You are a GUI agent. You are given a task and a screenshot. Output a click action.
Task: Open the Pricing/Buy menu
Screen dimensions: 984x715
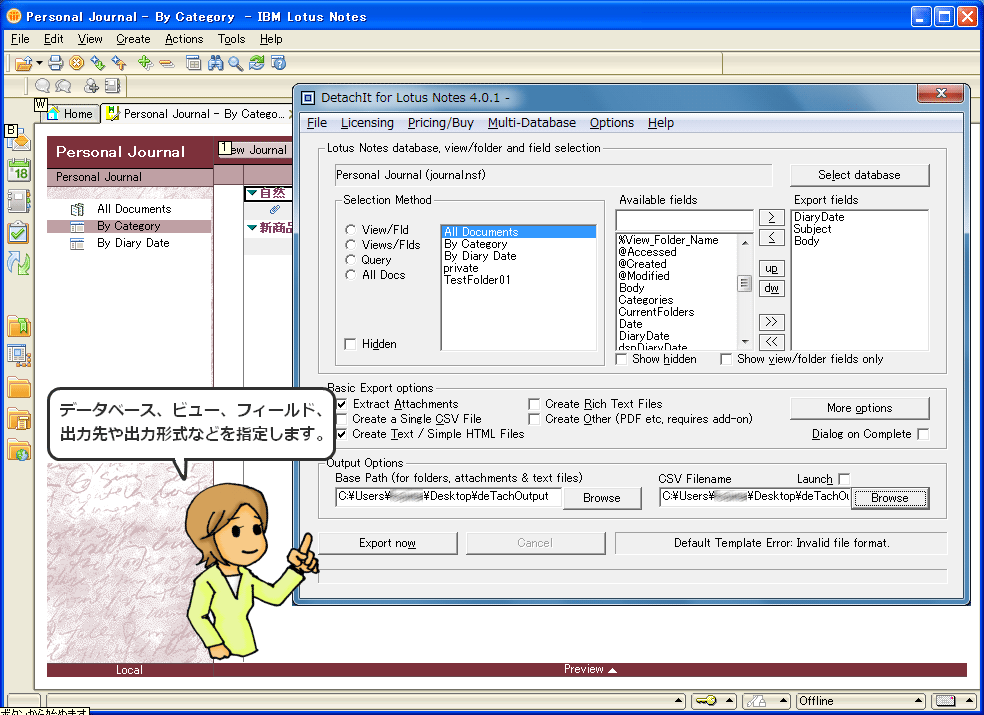click(441, 123)
